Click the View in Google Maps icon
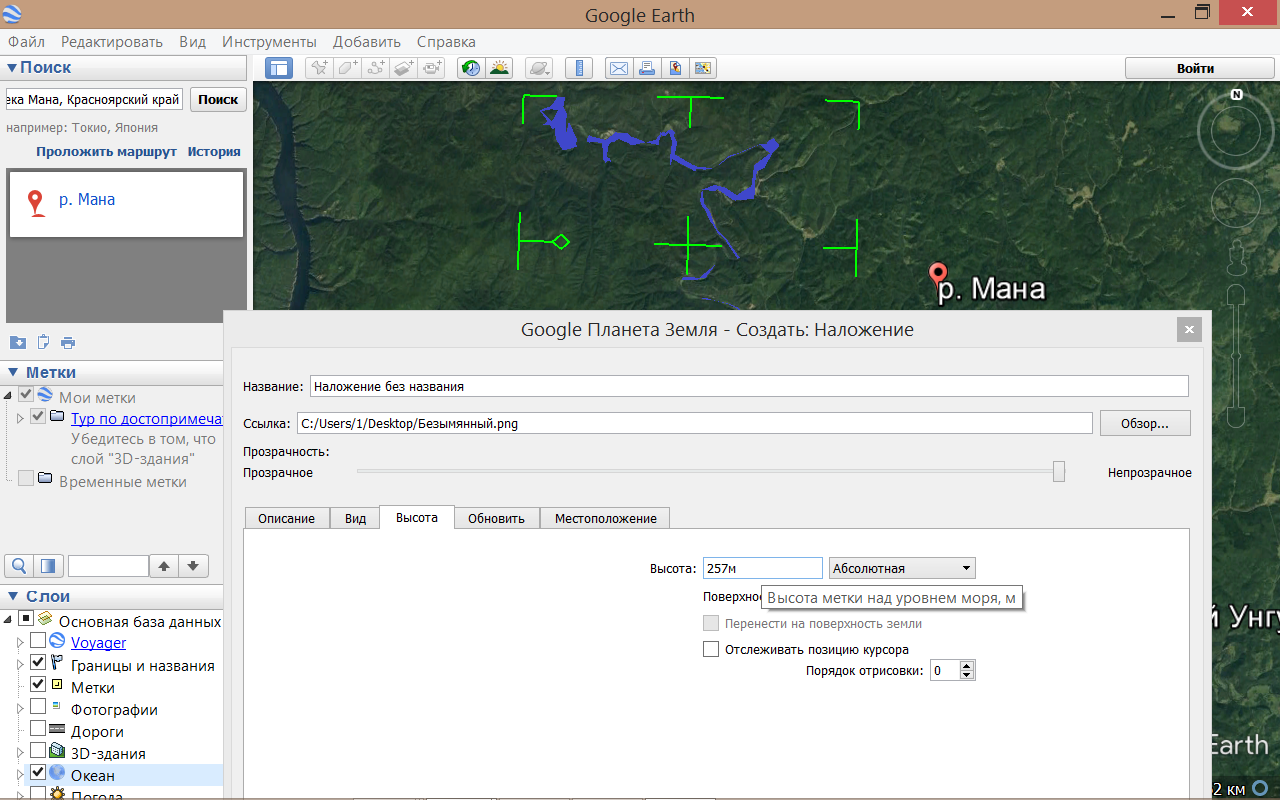Viewport: 1280px width, 800px height. 703,68
